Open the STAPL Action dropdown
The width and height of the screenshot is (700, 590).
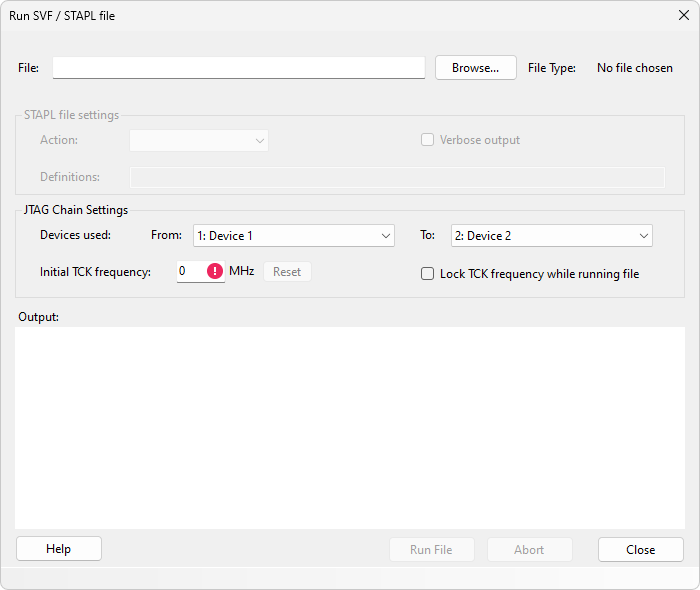(199, 141)
